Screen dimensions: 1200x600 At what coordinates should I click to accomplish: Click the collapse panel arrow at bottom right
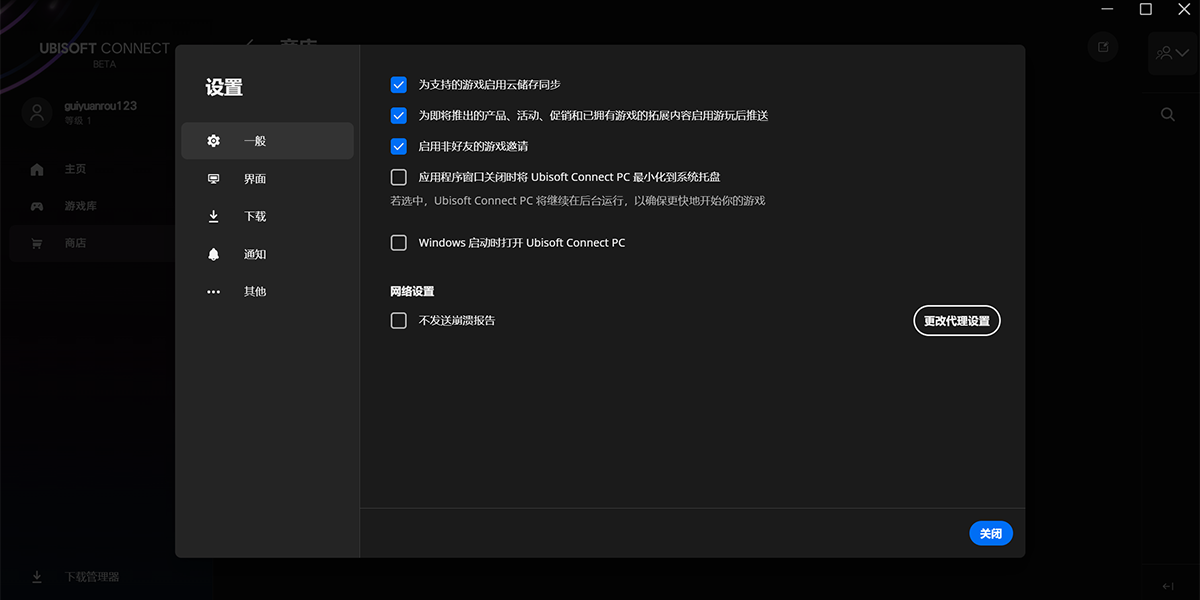(x=1167, y=586)
